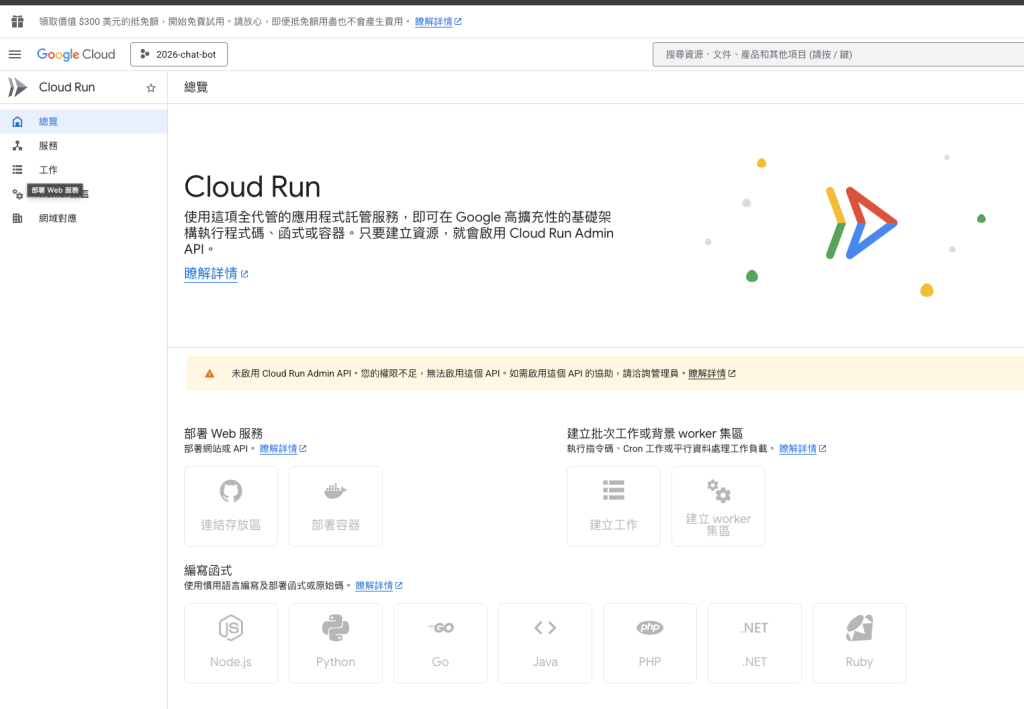
Task: Choose the Python function card
Action: click(x=336, y=643)
